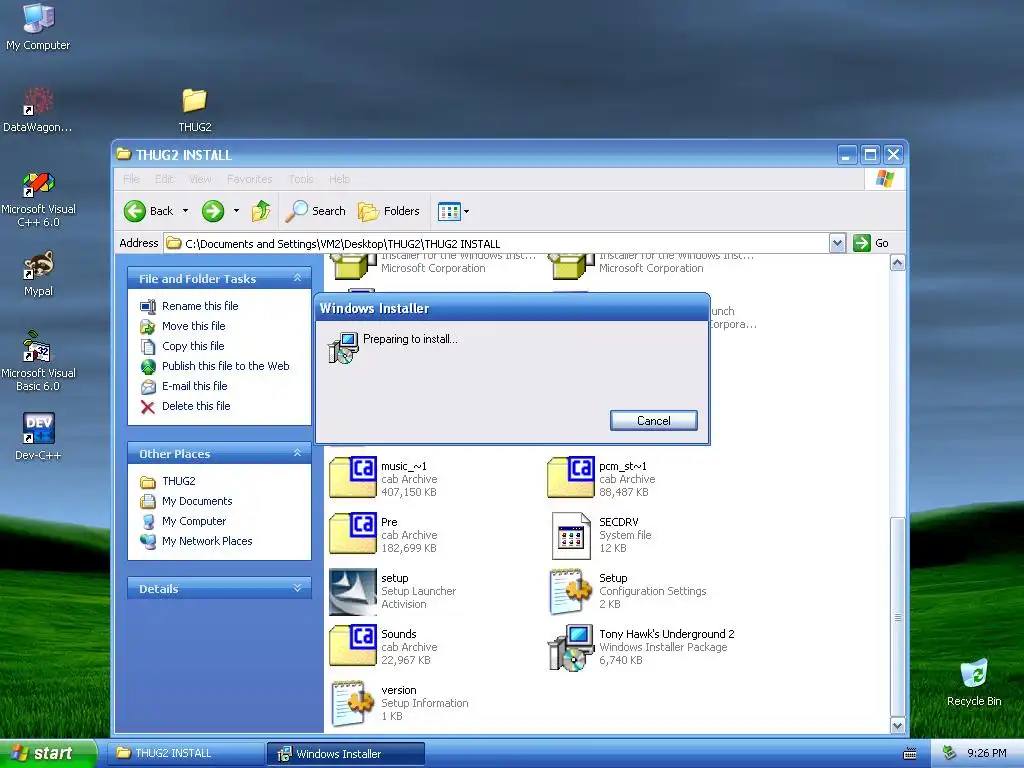Launch Microsoft Visual C++ 6.0 shortcut
Viewport: 1024px width, 768px height.
(38, 199)
